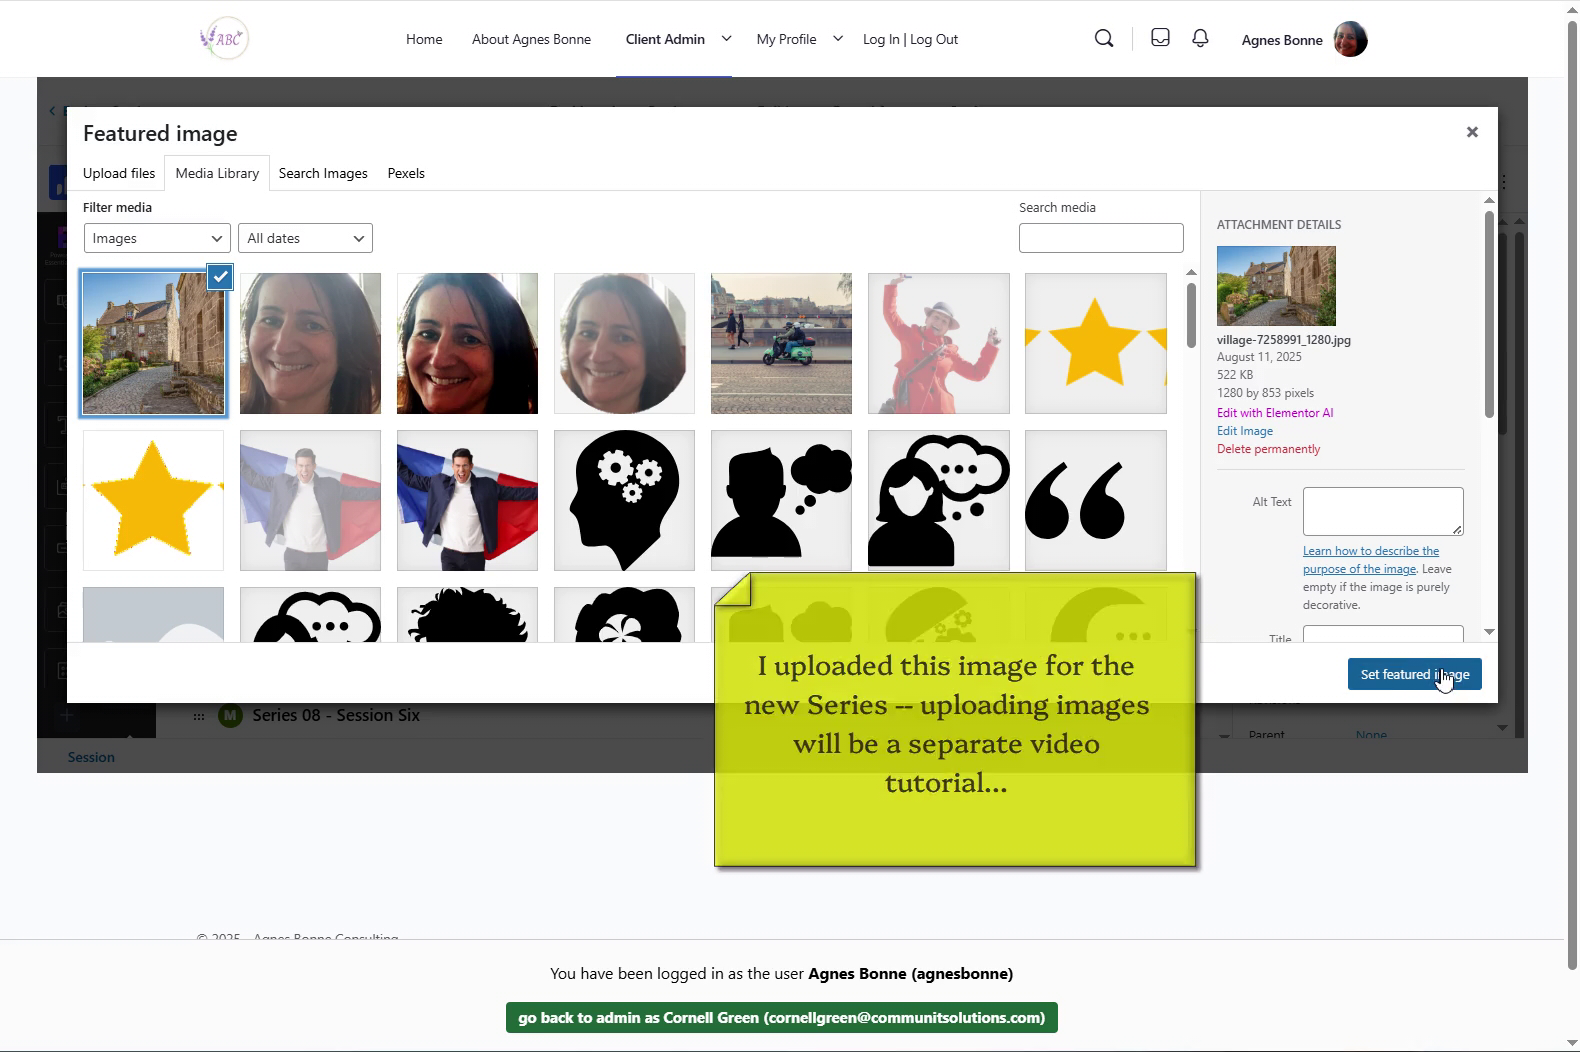The width and height of the screenshot is (1580, 1052).
Task: Click Agnes Bonne profile avatar
Action: coord(1350,40)
